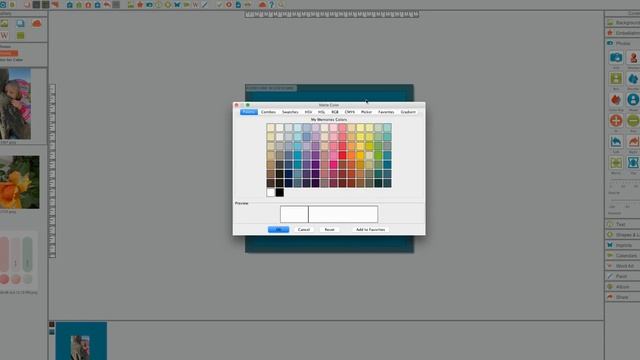Expand the Calendars panel section
Screen dimensions: 640x360
[x=622, y=256]
